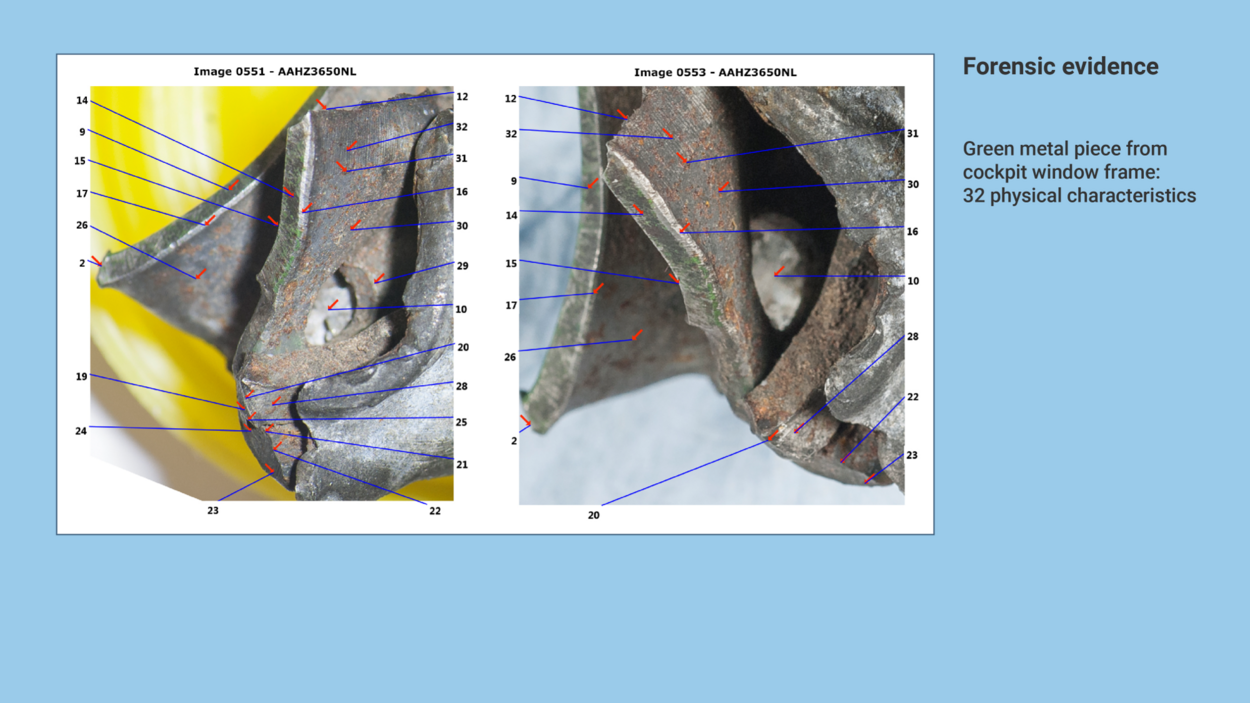This screenshot has width=1250, height=703.
Task: Select label 10 in Image 0553
Action: coord(913,282)
